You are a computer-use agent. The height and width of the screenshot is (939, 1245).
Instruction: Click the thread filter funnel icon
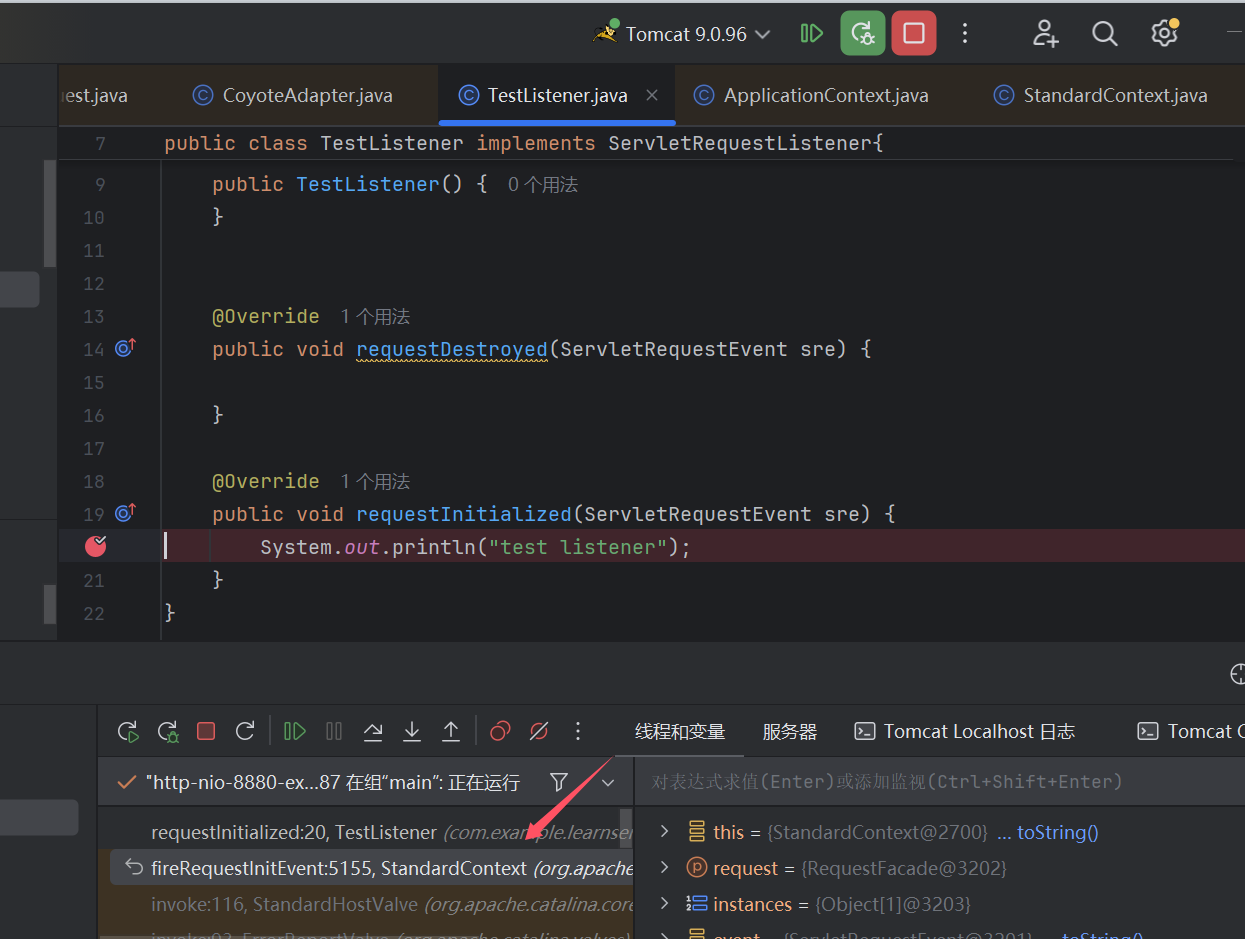(559, 781)
